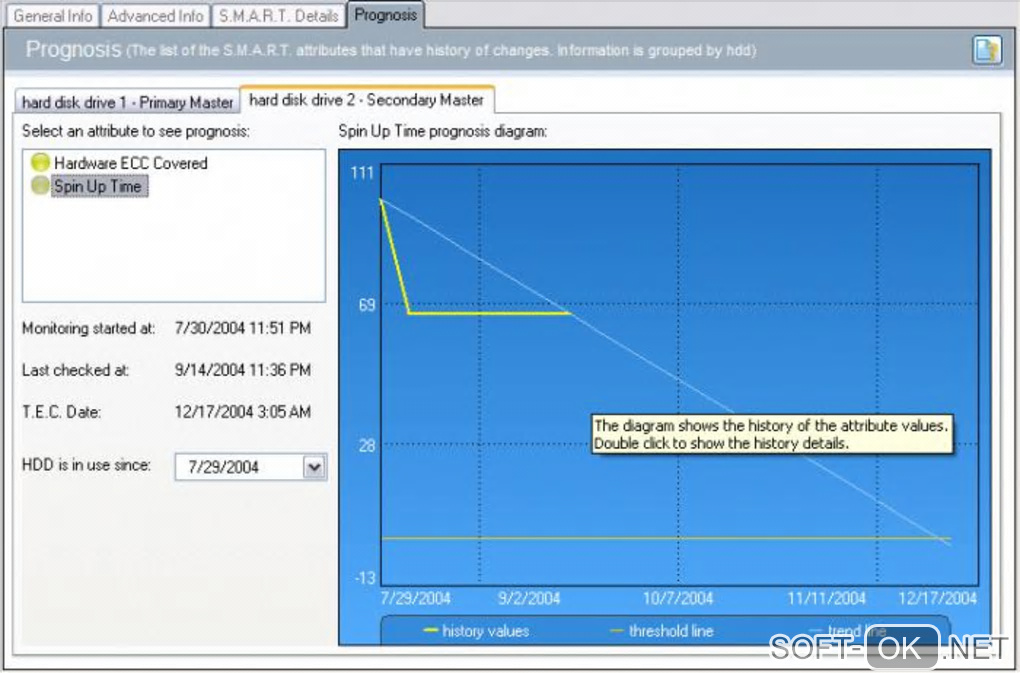This screenshot has height=673, width=1020.
Task: Select hard disk drive 2 Secondary Master tab
Action: coord(366,99)
